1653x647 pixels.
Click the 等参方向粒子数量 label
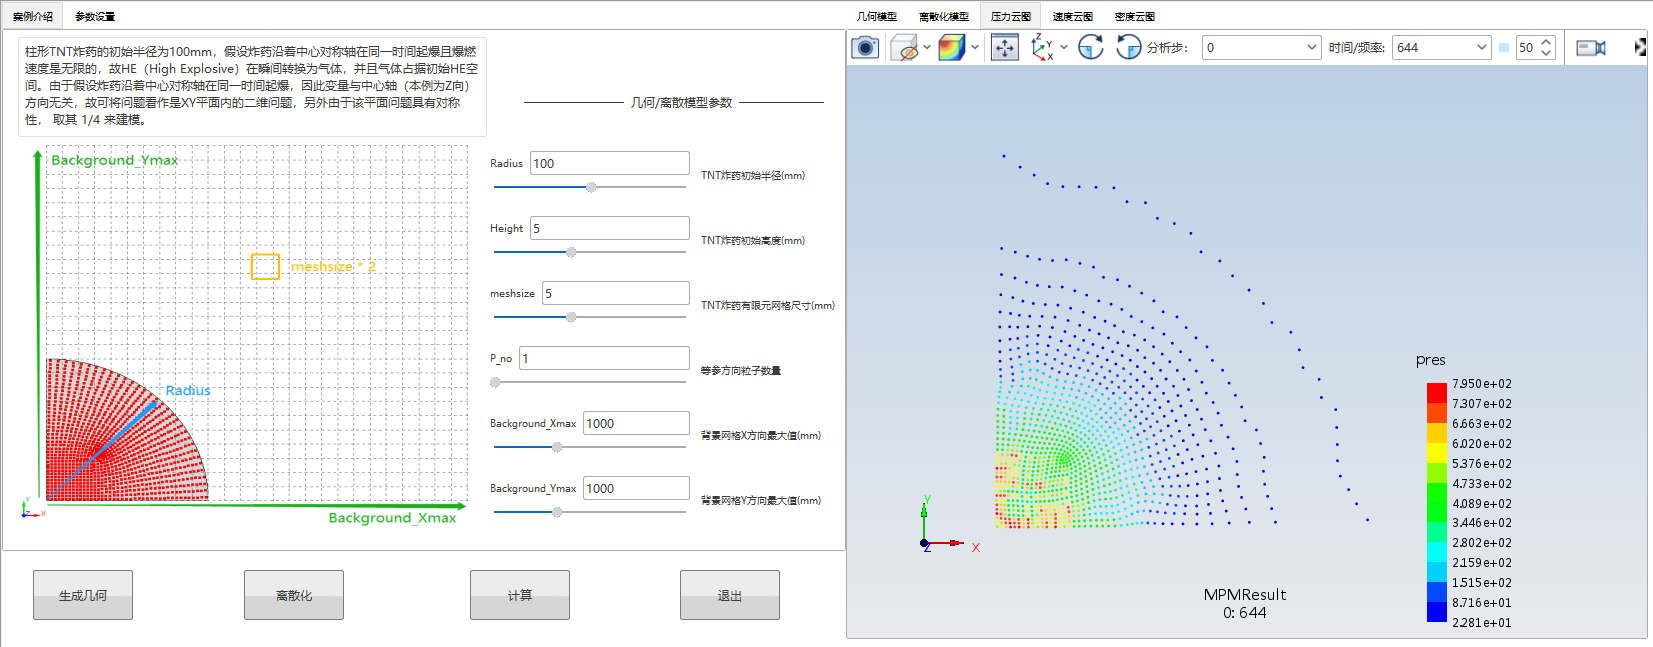pyautogui.click(x=741, y=370)
